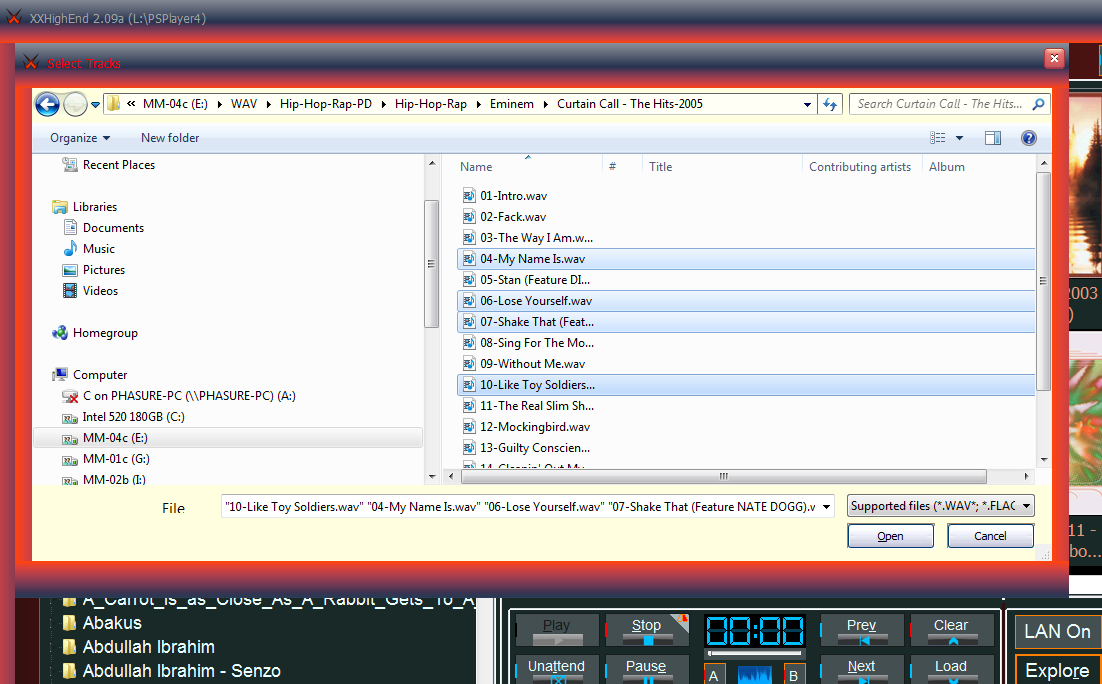The image size is (1102, 684).
Task: Click the audio file icon of 01-Intro.wav
Action: 469,195
